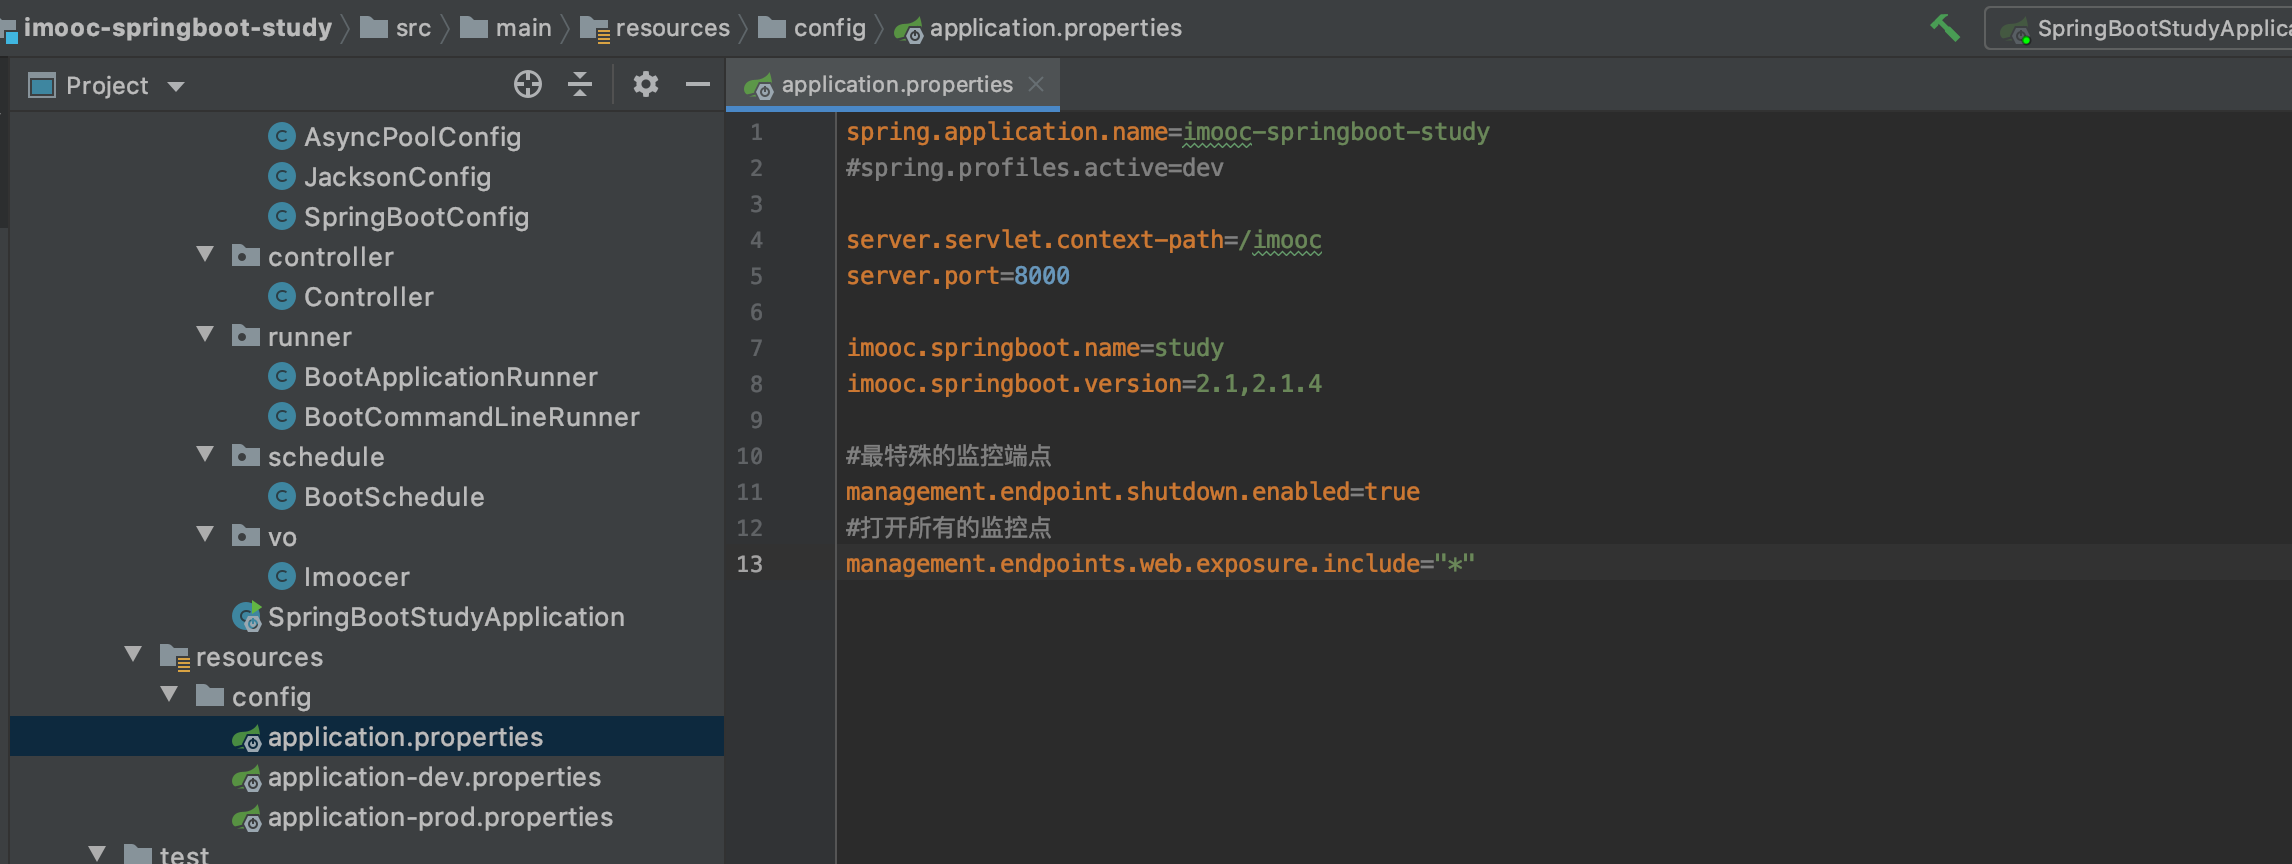
Task: Open Project panel settings gear
Action: 646,85
